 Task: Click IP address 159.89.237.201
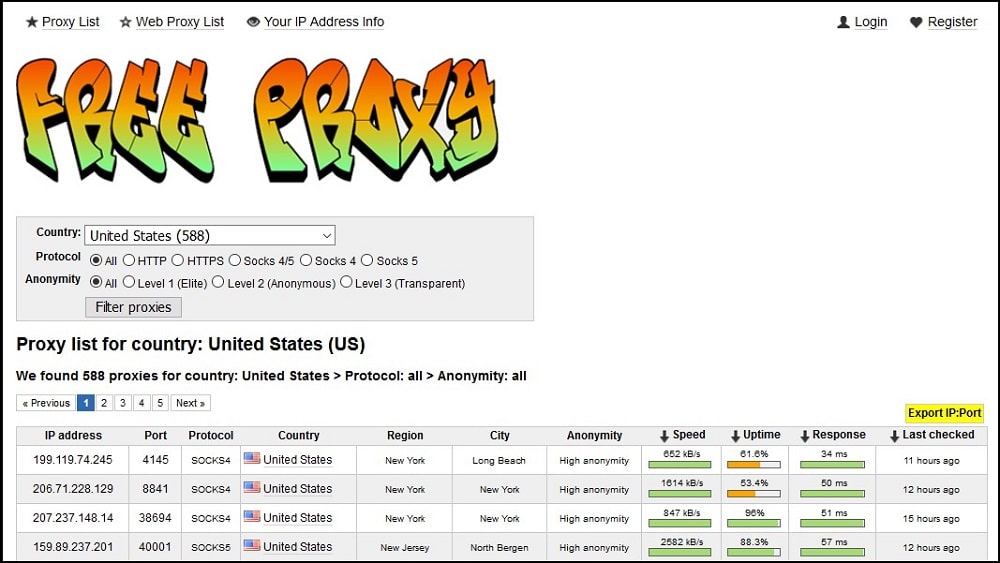pos(73,547)
